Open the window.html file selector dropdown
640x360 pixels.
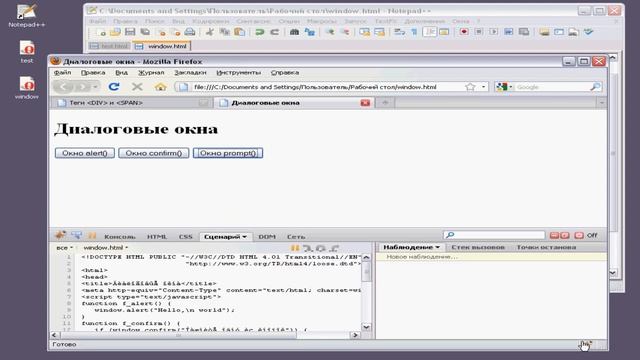106,248
